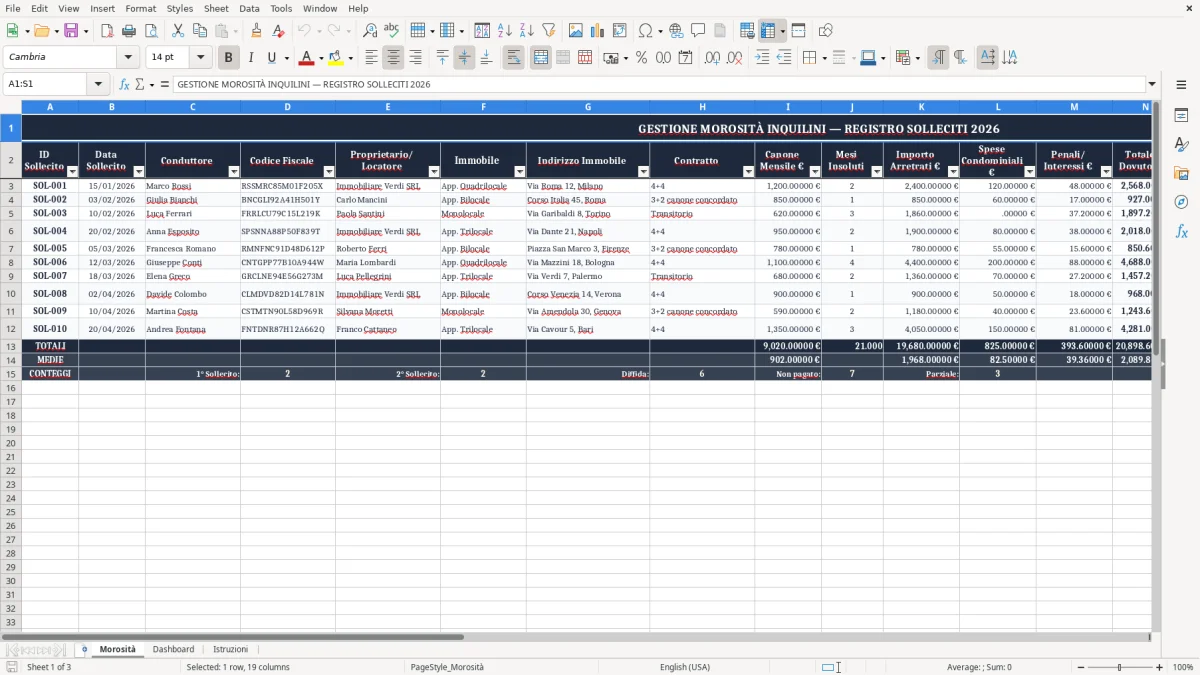Open Find & Replace
The height and width of the screenshot is (675, 1200).
[x=370, y=31]
